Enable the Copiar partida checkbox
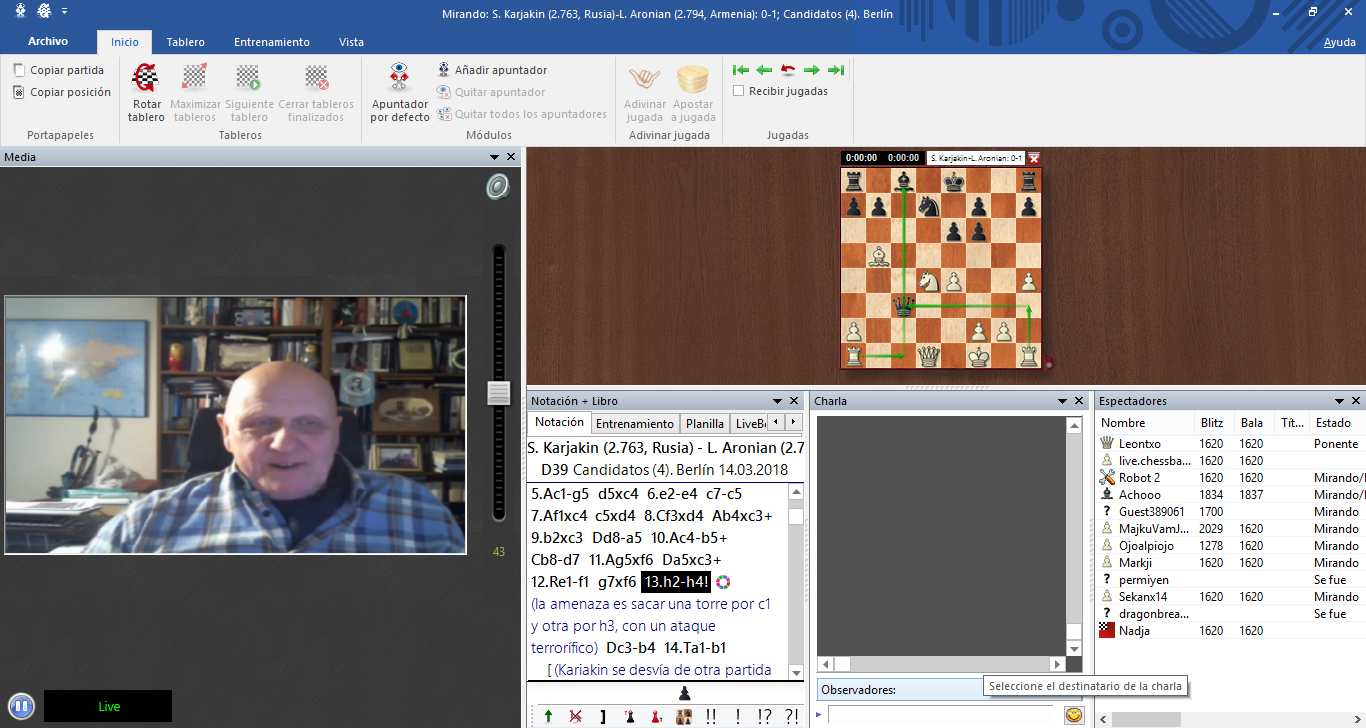This screenshot has height=728, width=1366. coord(20,70)
